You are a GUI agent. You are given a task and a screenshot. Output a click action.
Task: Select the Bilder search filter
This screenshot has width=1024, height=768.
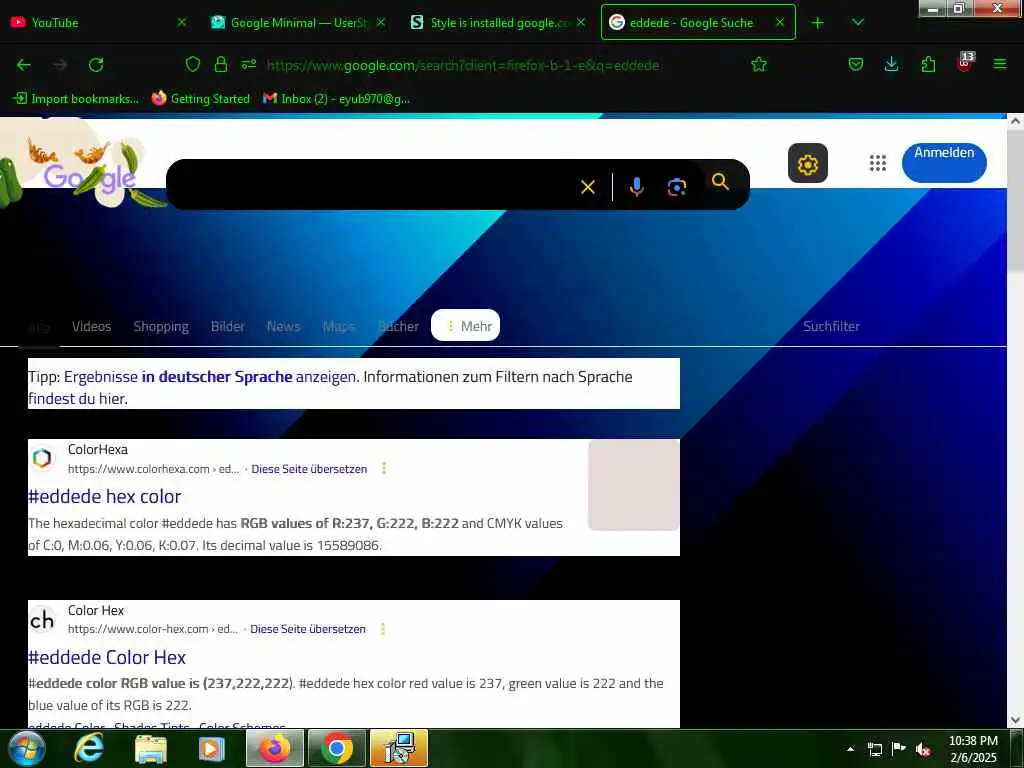click(x=227, y=326)
